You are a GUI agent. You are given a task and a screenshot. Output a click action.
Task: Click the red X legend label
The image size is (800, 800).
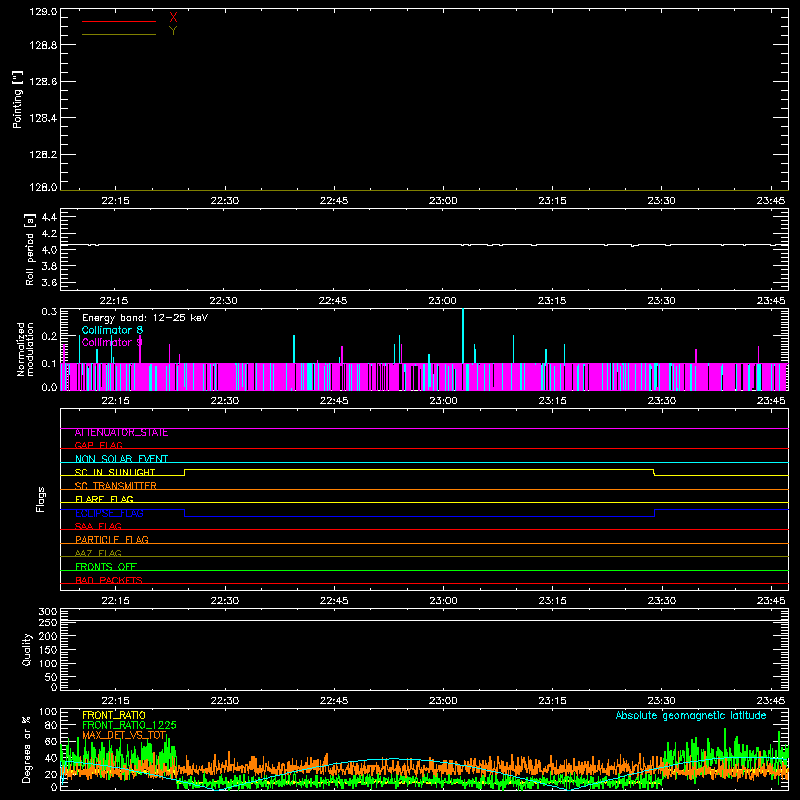coord(173,18)
